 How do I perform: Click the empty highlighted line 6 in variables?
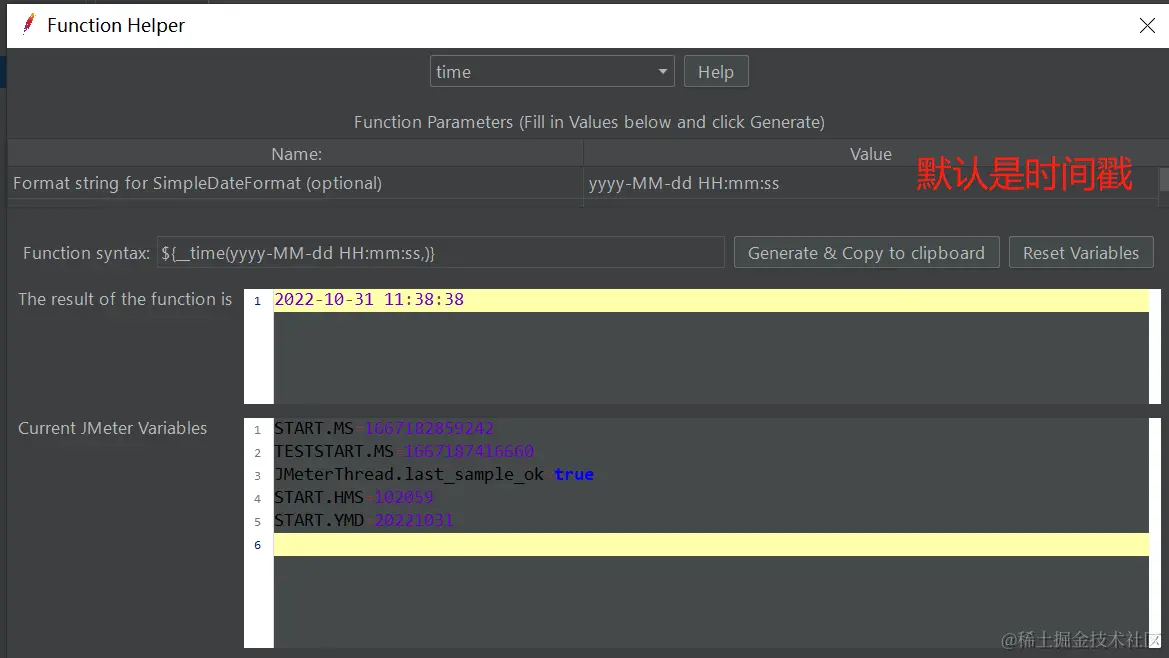[x=700, y=544]
